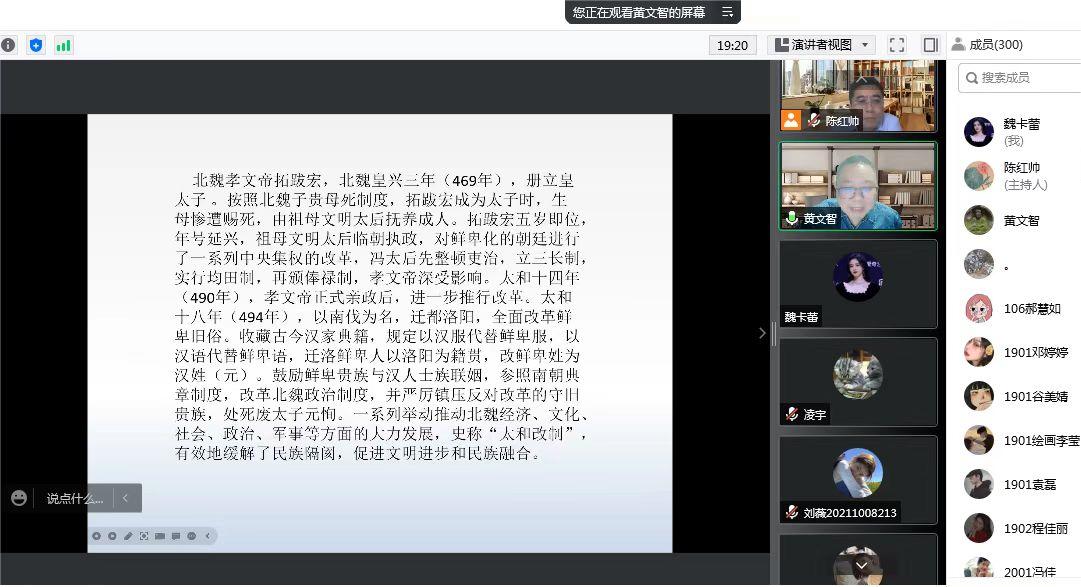Open screen-sharing options menu beside 黄文智的屏幕
Screen dimensions: 1081x587
[727, 12]
